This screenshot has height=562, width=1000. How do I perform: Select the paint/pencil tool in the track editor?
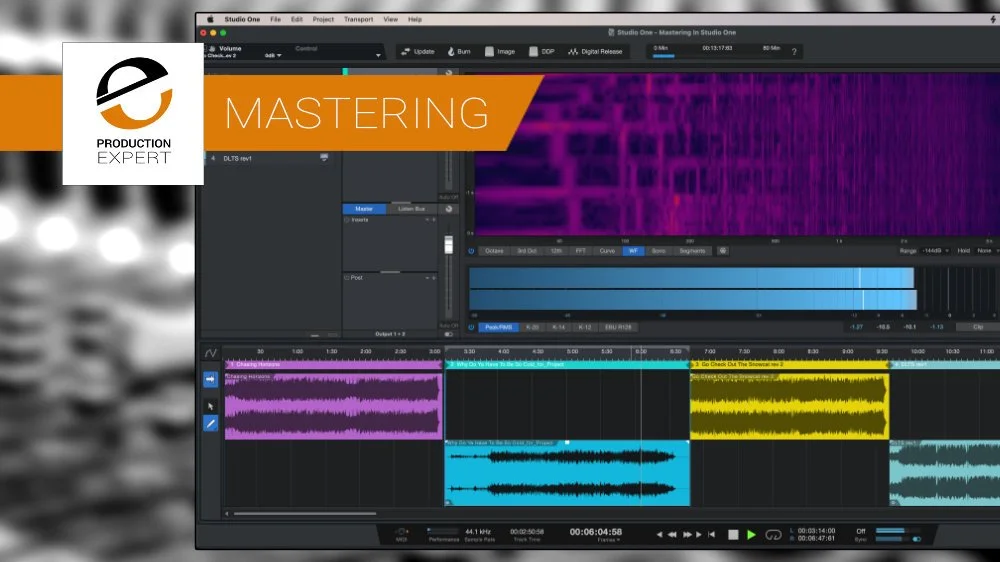pos(210,423)
